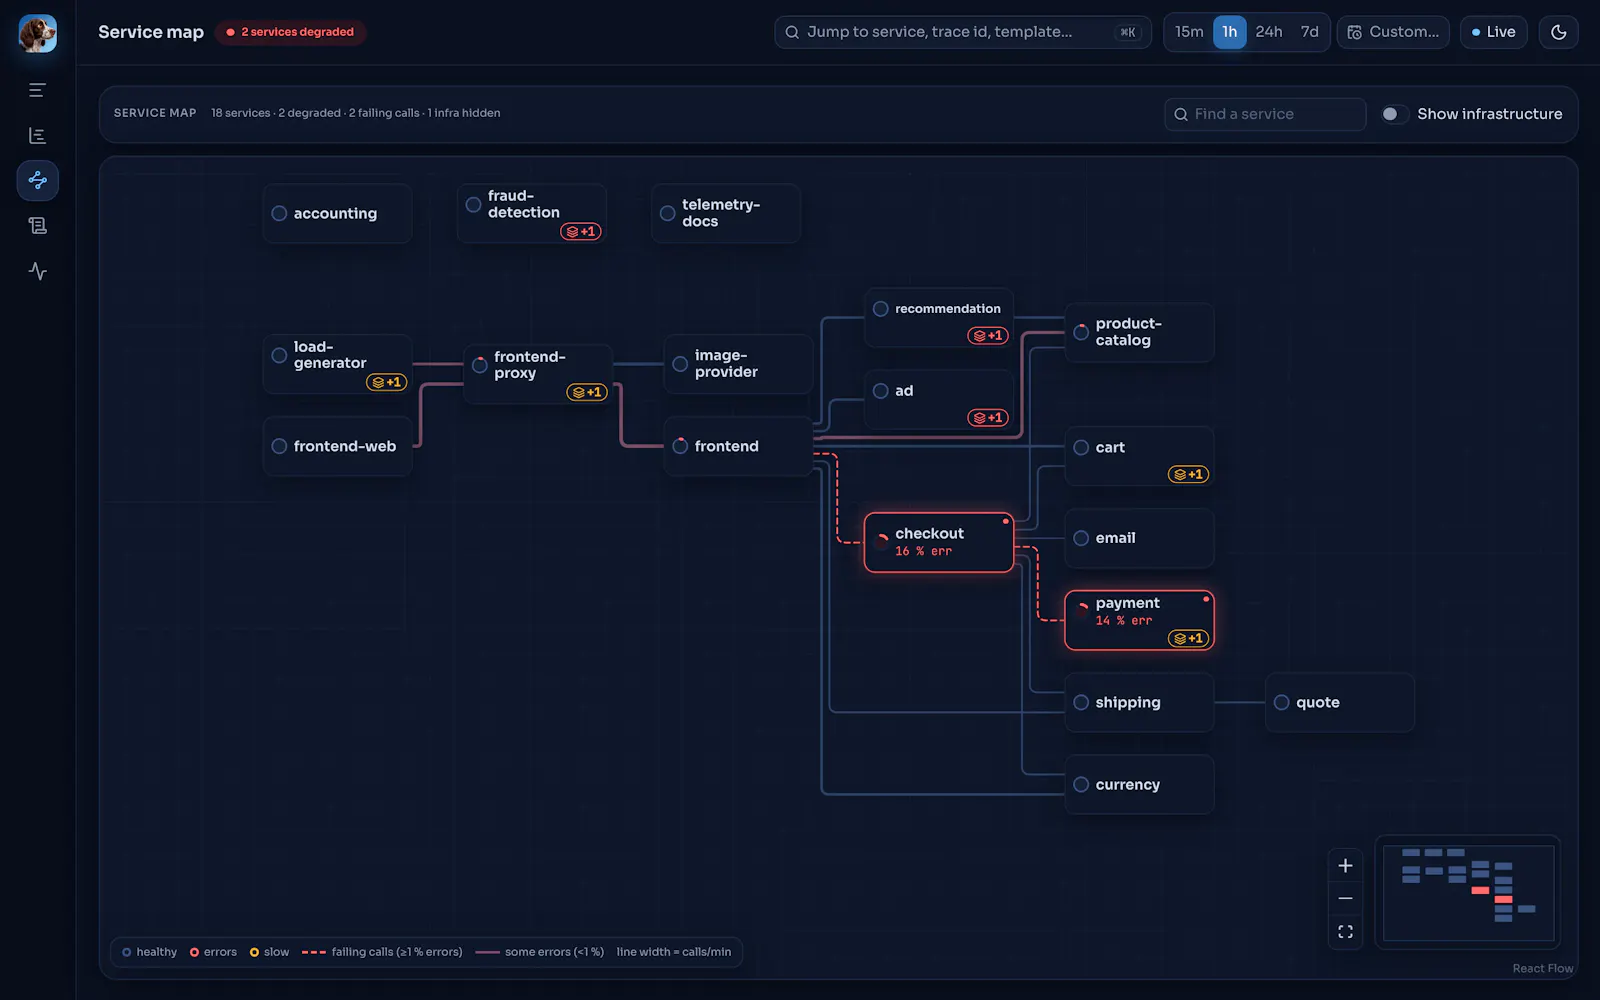Toggle dark mode moon icon
The height and width of the screenshot is (1000, 1600).
[1558, 32]
